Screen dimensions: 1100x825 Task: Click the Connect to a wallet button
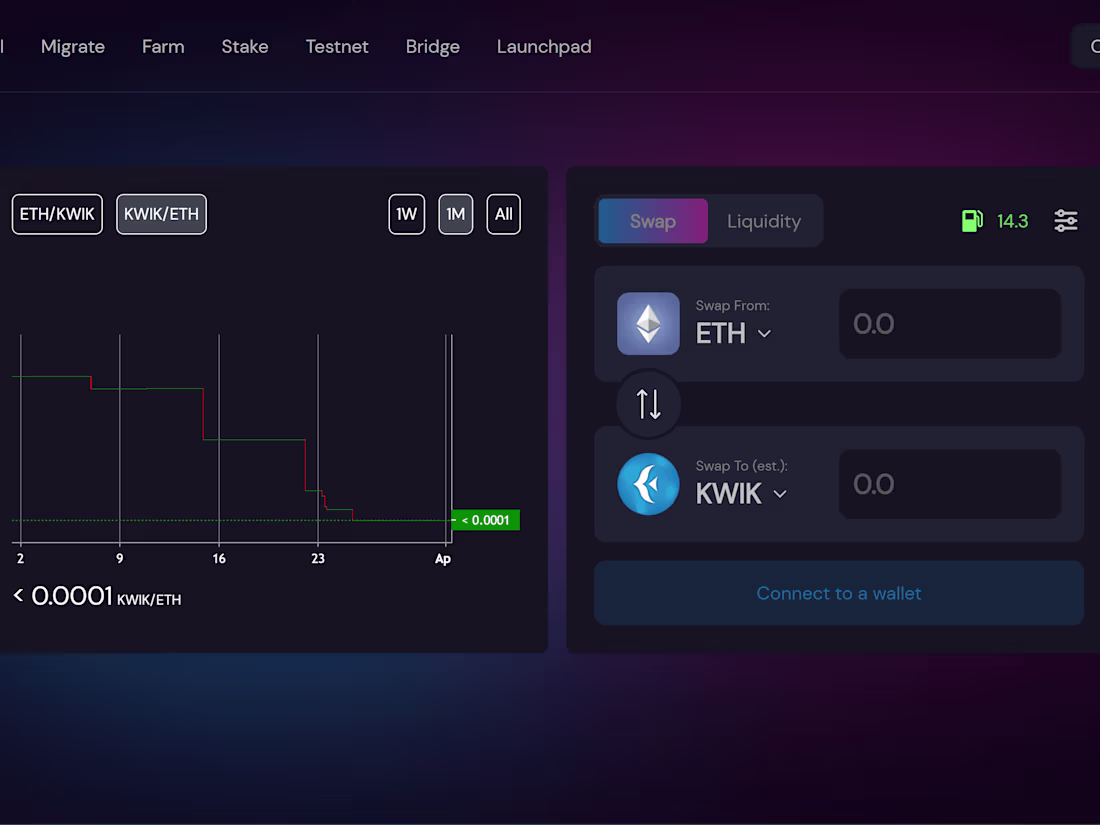pyautogui.click(x=838, y=593)
